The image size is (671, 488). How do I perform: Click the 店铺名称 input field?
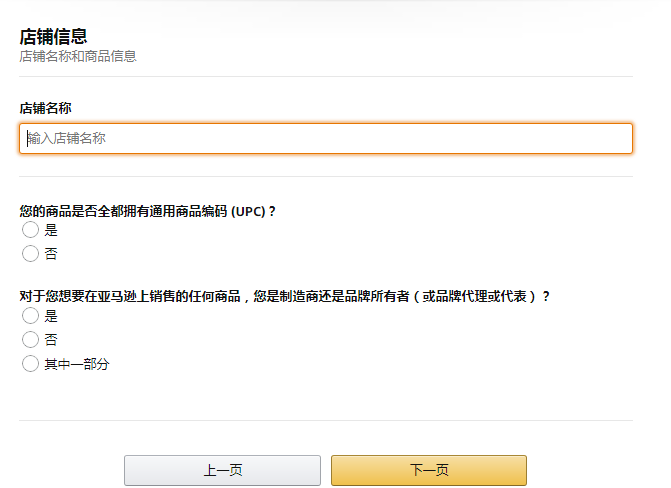325,139
